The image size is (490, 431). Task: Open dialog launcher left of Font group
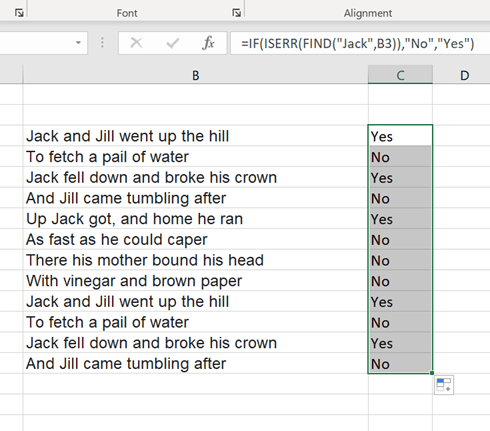tap(19, 13)
